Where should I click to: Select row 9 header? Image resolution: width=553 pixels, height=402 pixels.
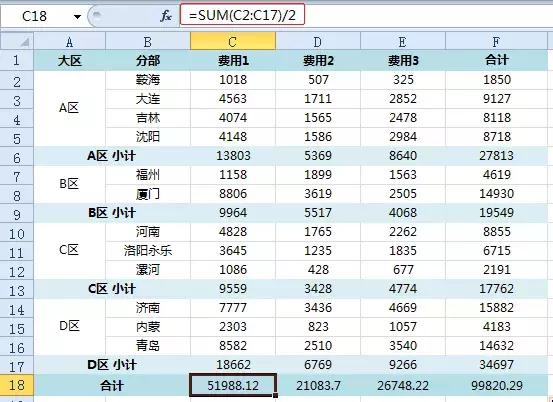click(x=17, y=213)
